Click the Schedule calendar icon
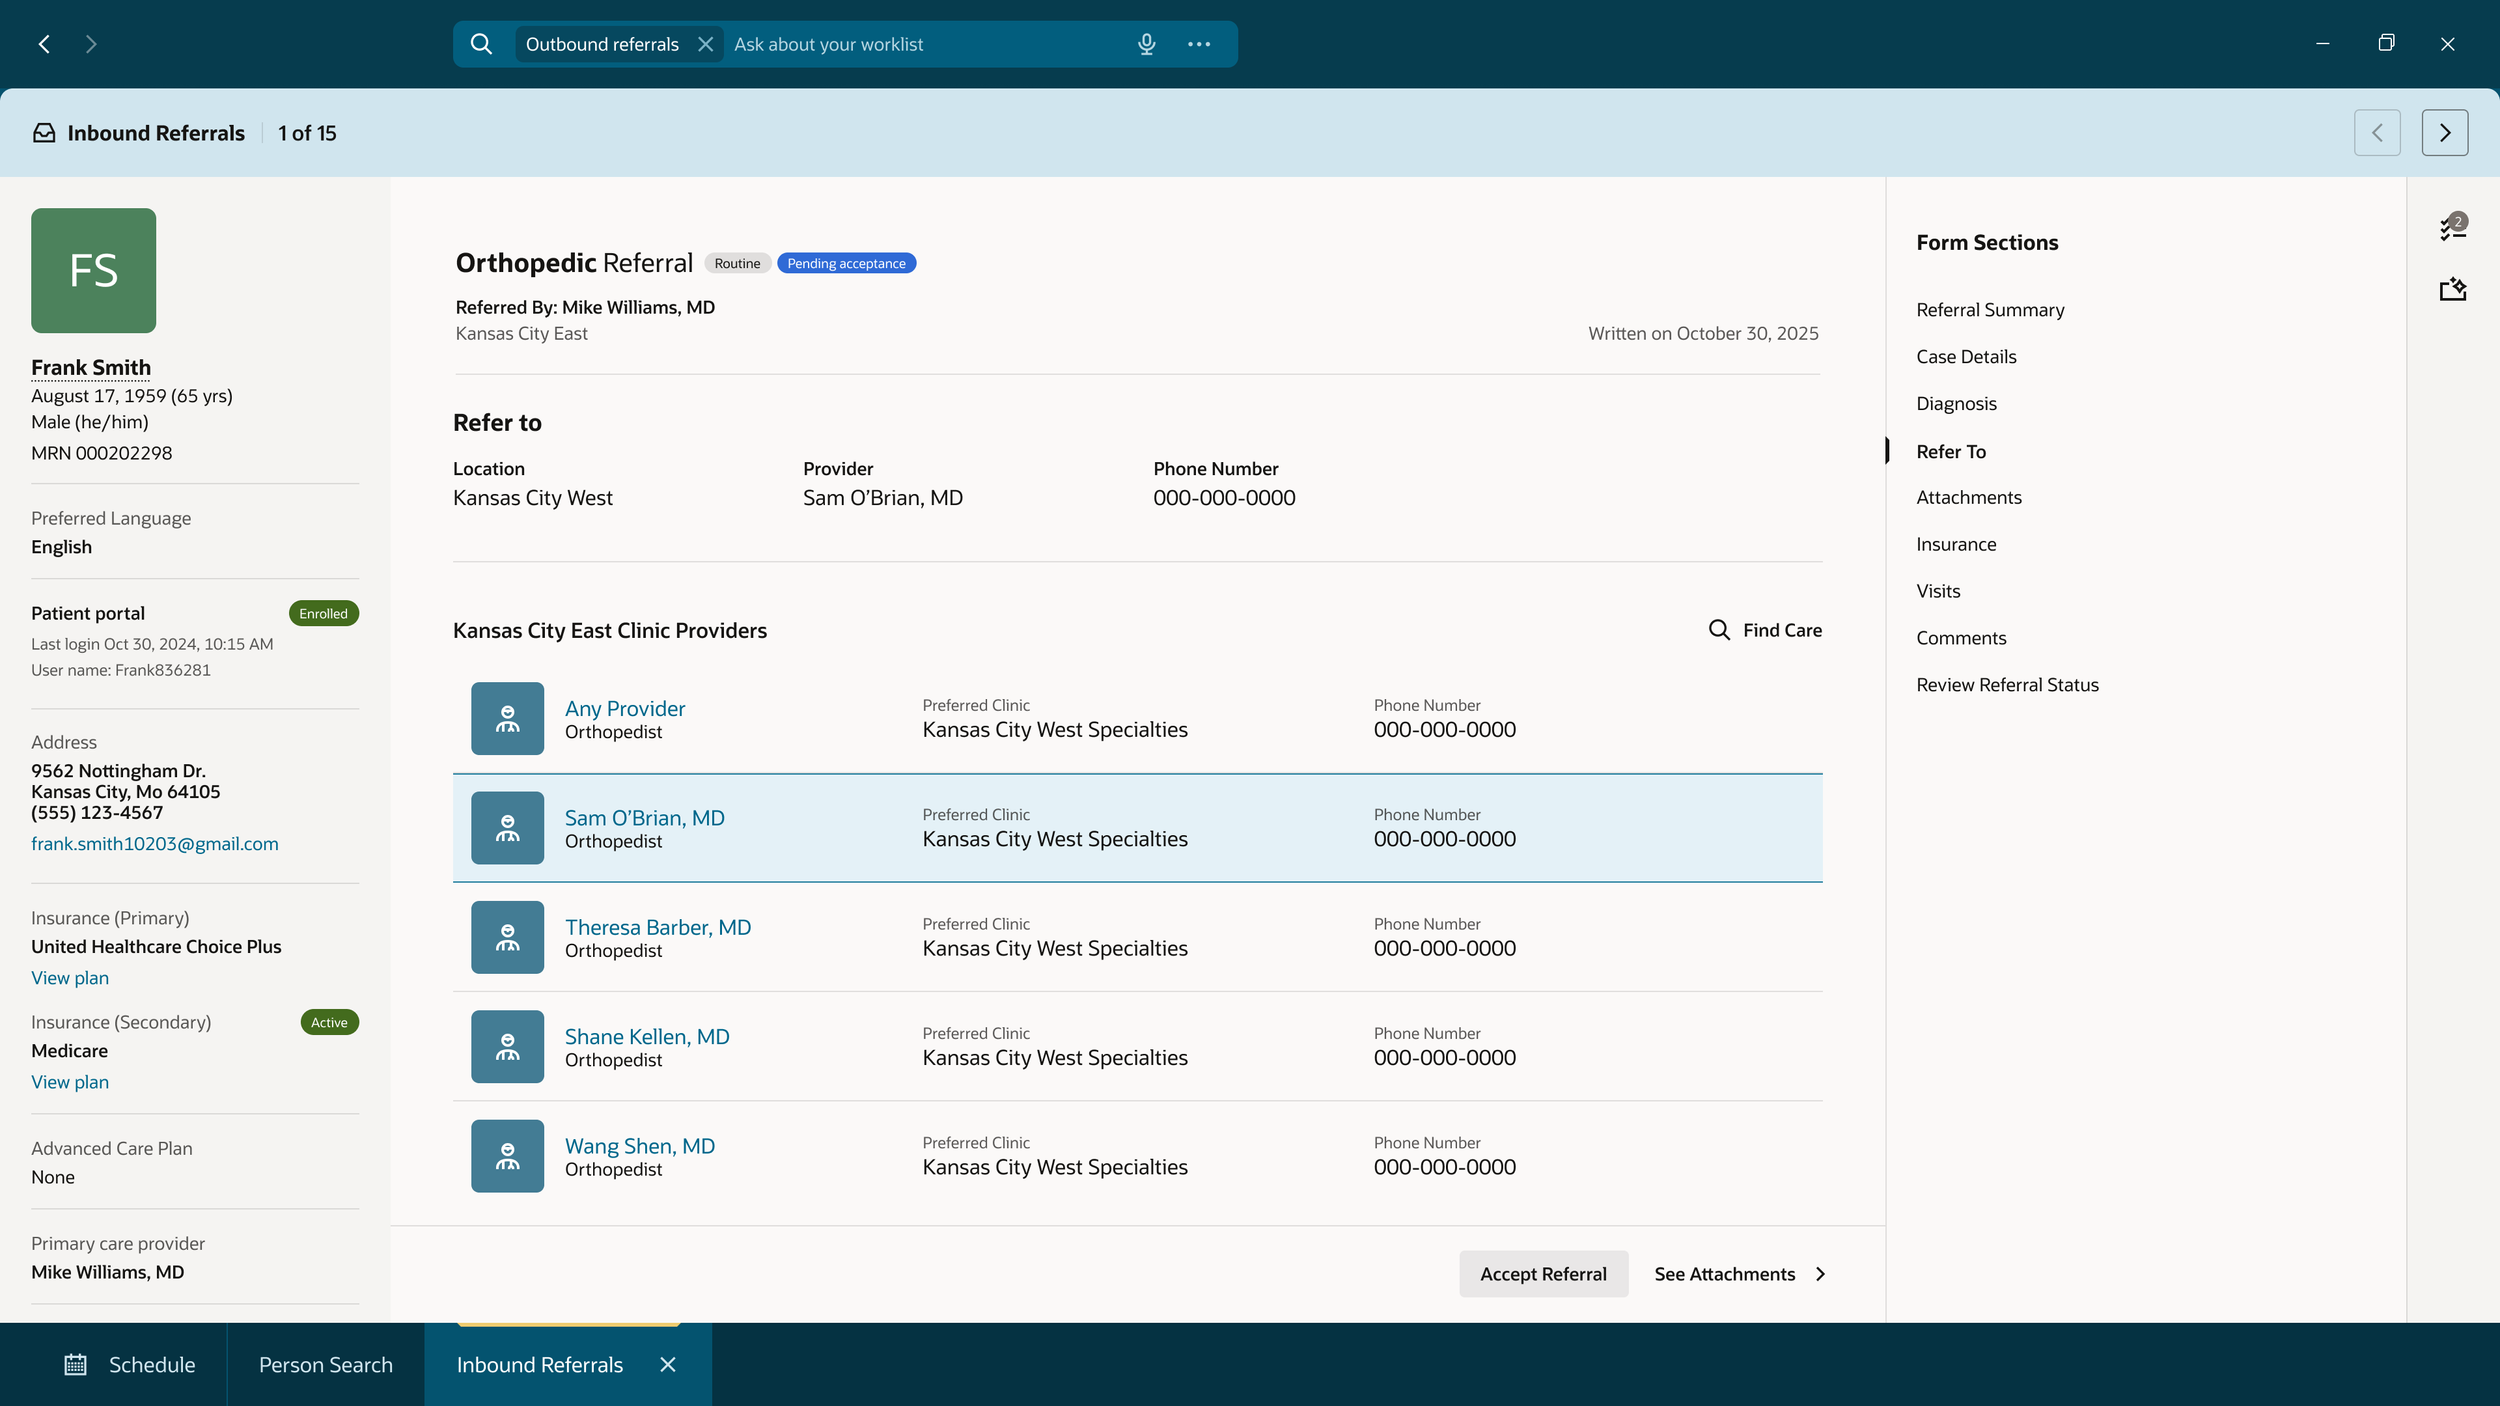This screenshot has width=2500, height=1406. tap(76, 1364)
